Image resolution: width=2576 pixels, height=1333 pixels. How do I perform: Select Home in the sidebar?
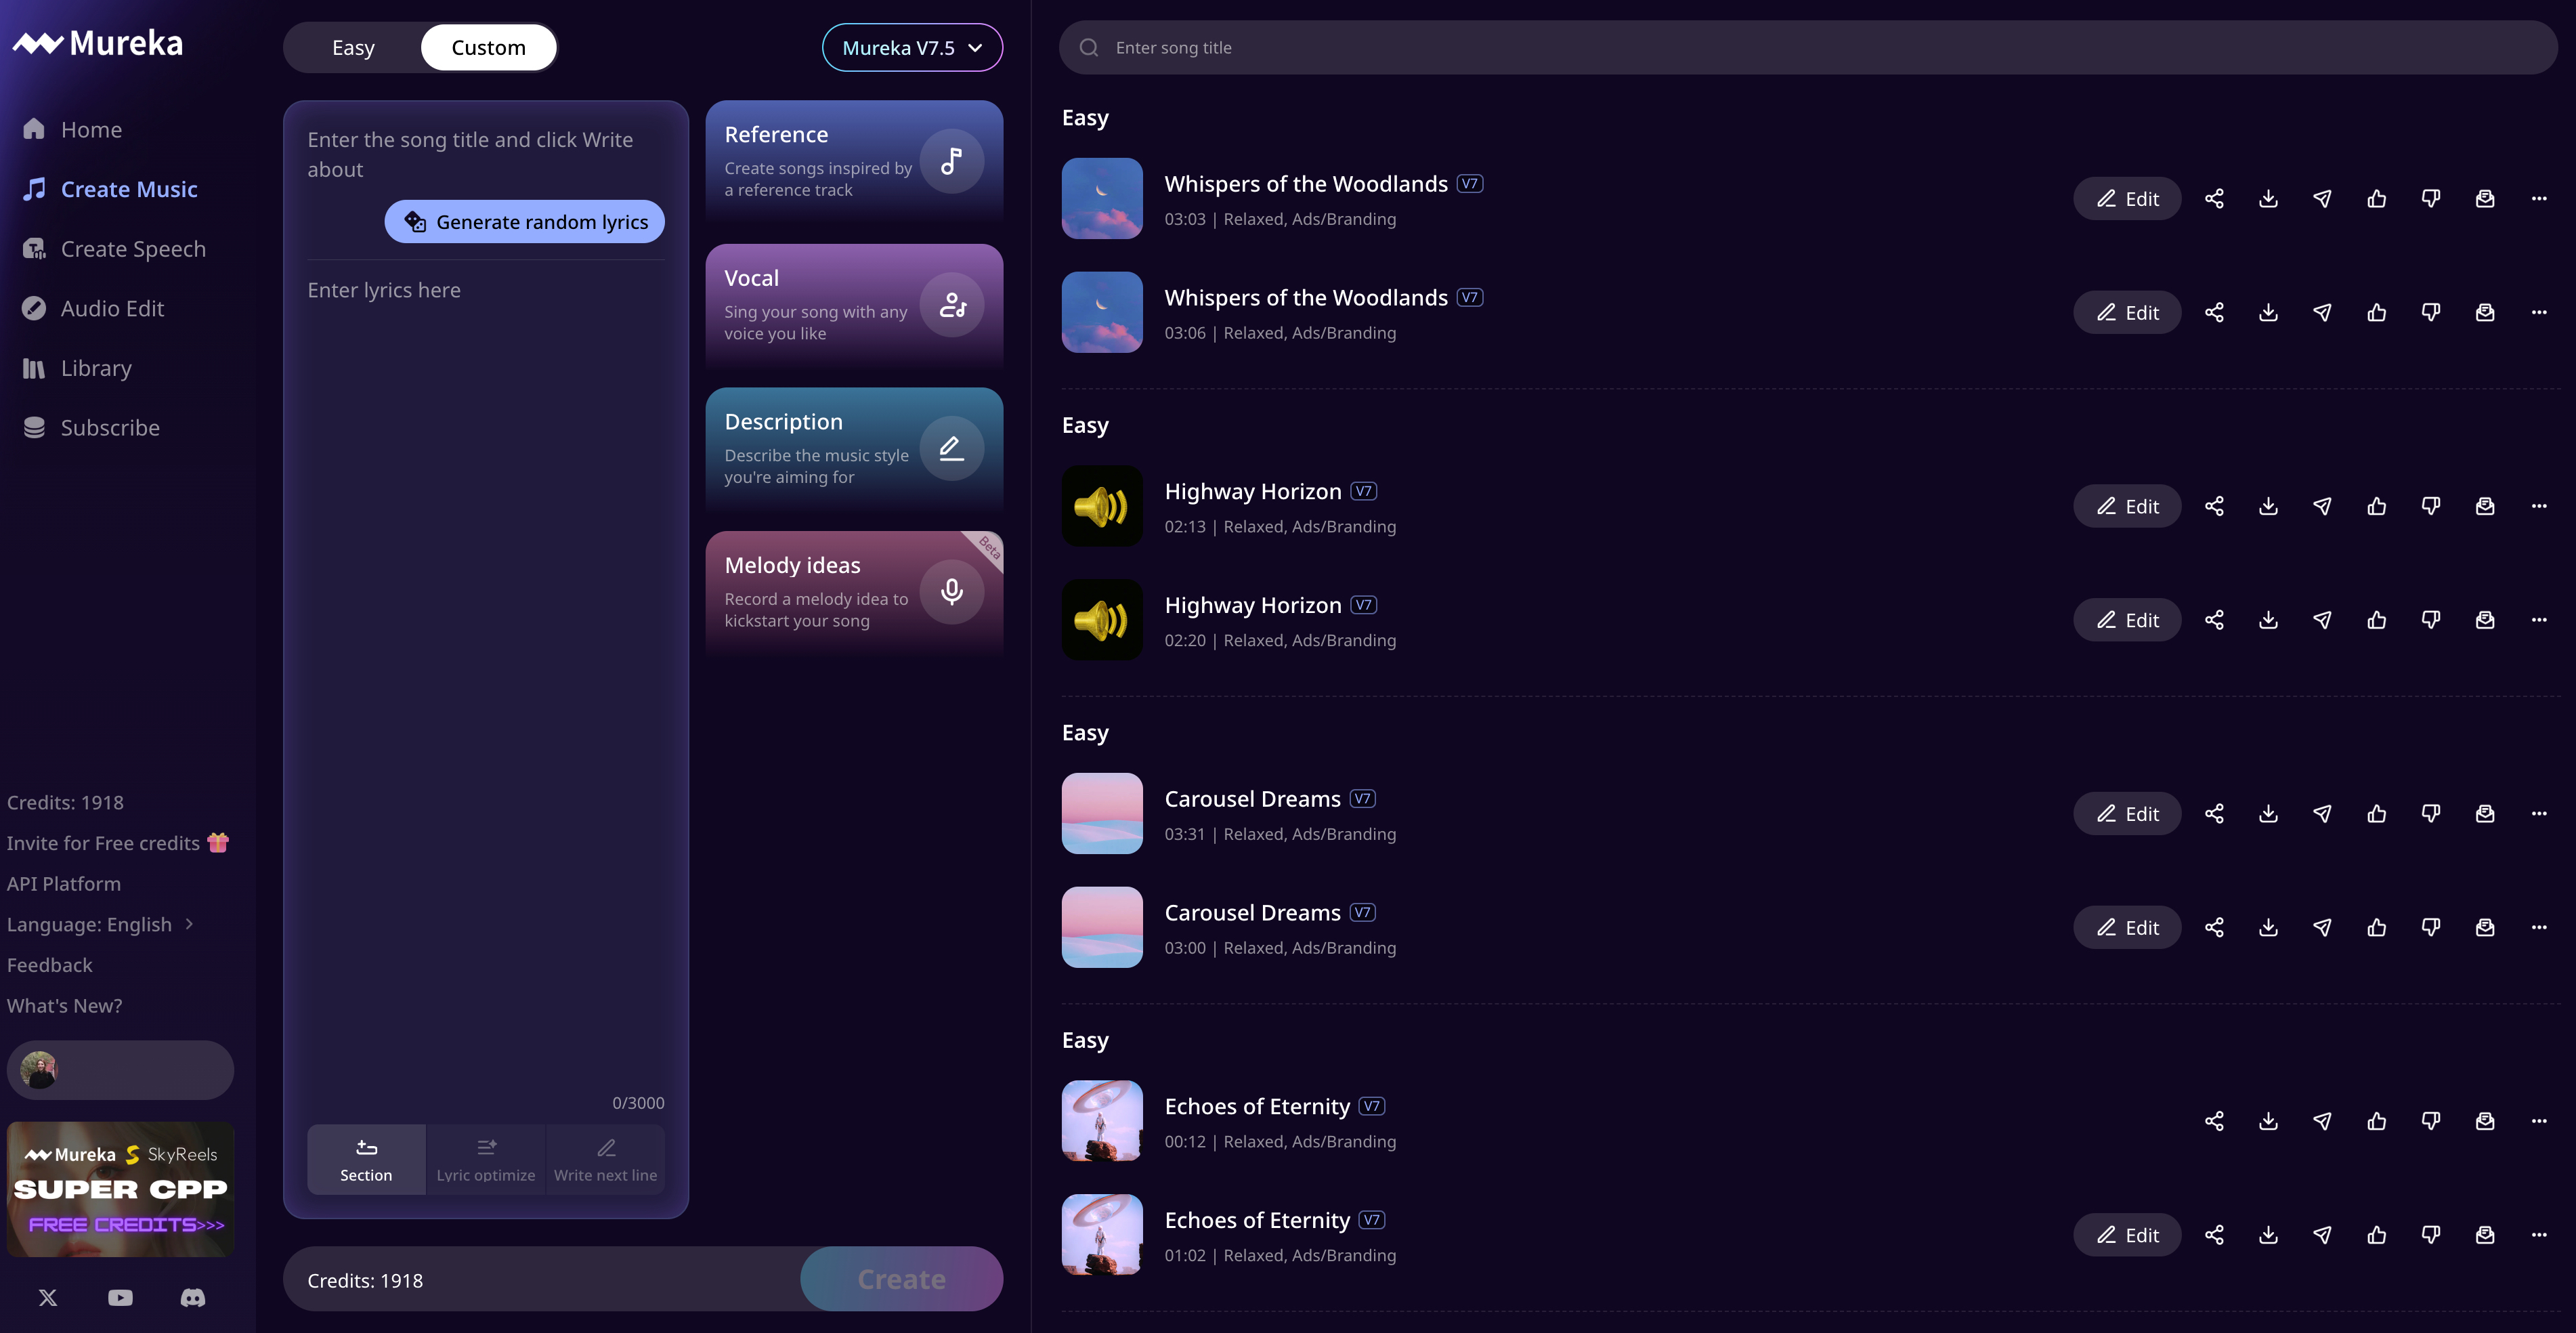[x=91, y=129]
